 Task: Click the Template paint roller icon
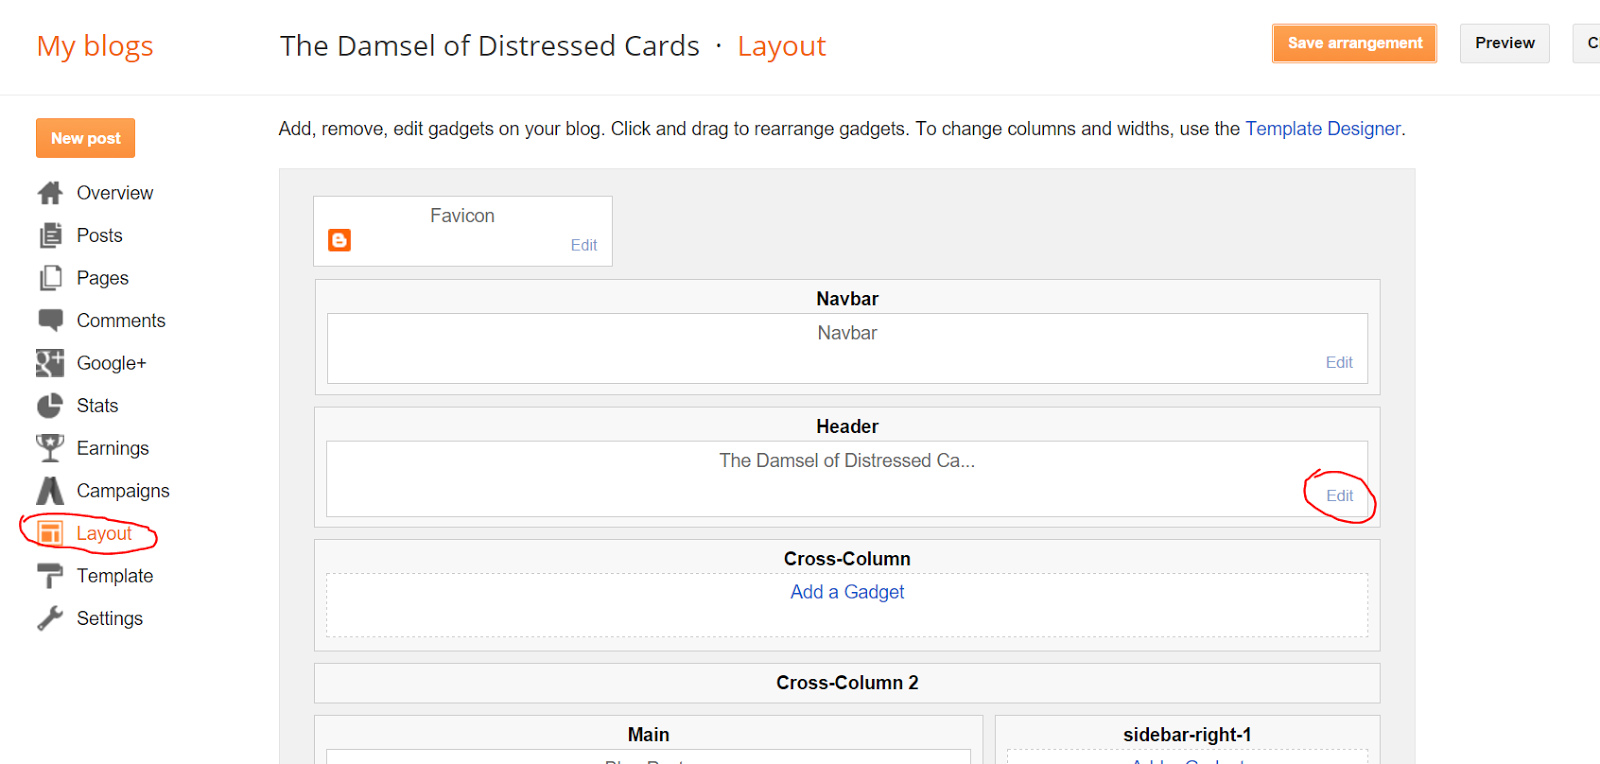[x=50, y=576]
